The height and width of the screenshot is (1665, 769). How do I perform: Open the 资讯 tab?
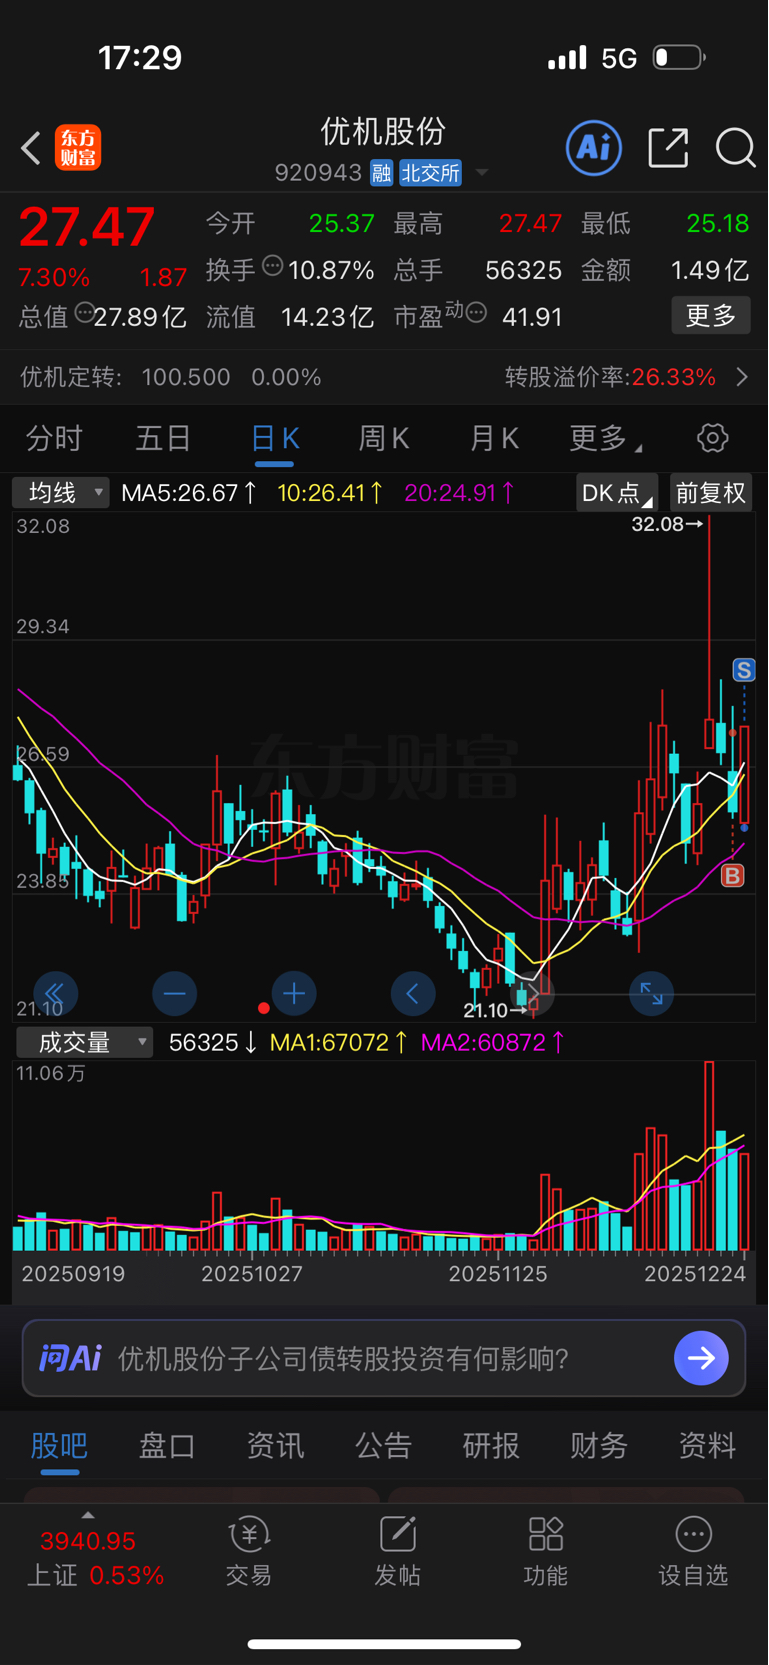click(275, 1445)
